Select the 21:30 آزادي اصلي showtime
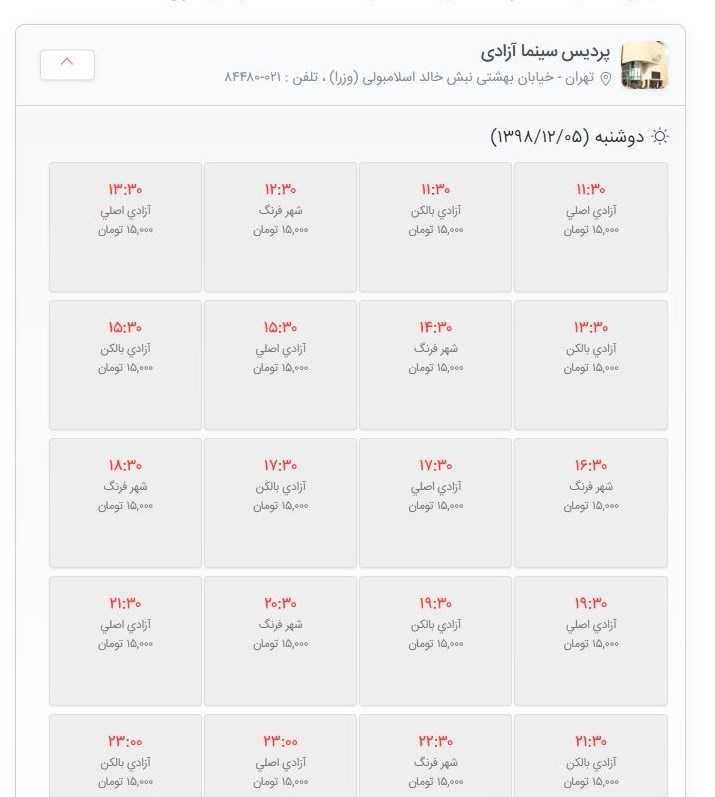715x797 pixels. click(x=125, y=641)
